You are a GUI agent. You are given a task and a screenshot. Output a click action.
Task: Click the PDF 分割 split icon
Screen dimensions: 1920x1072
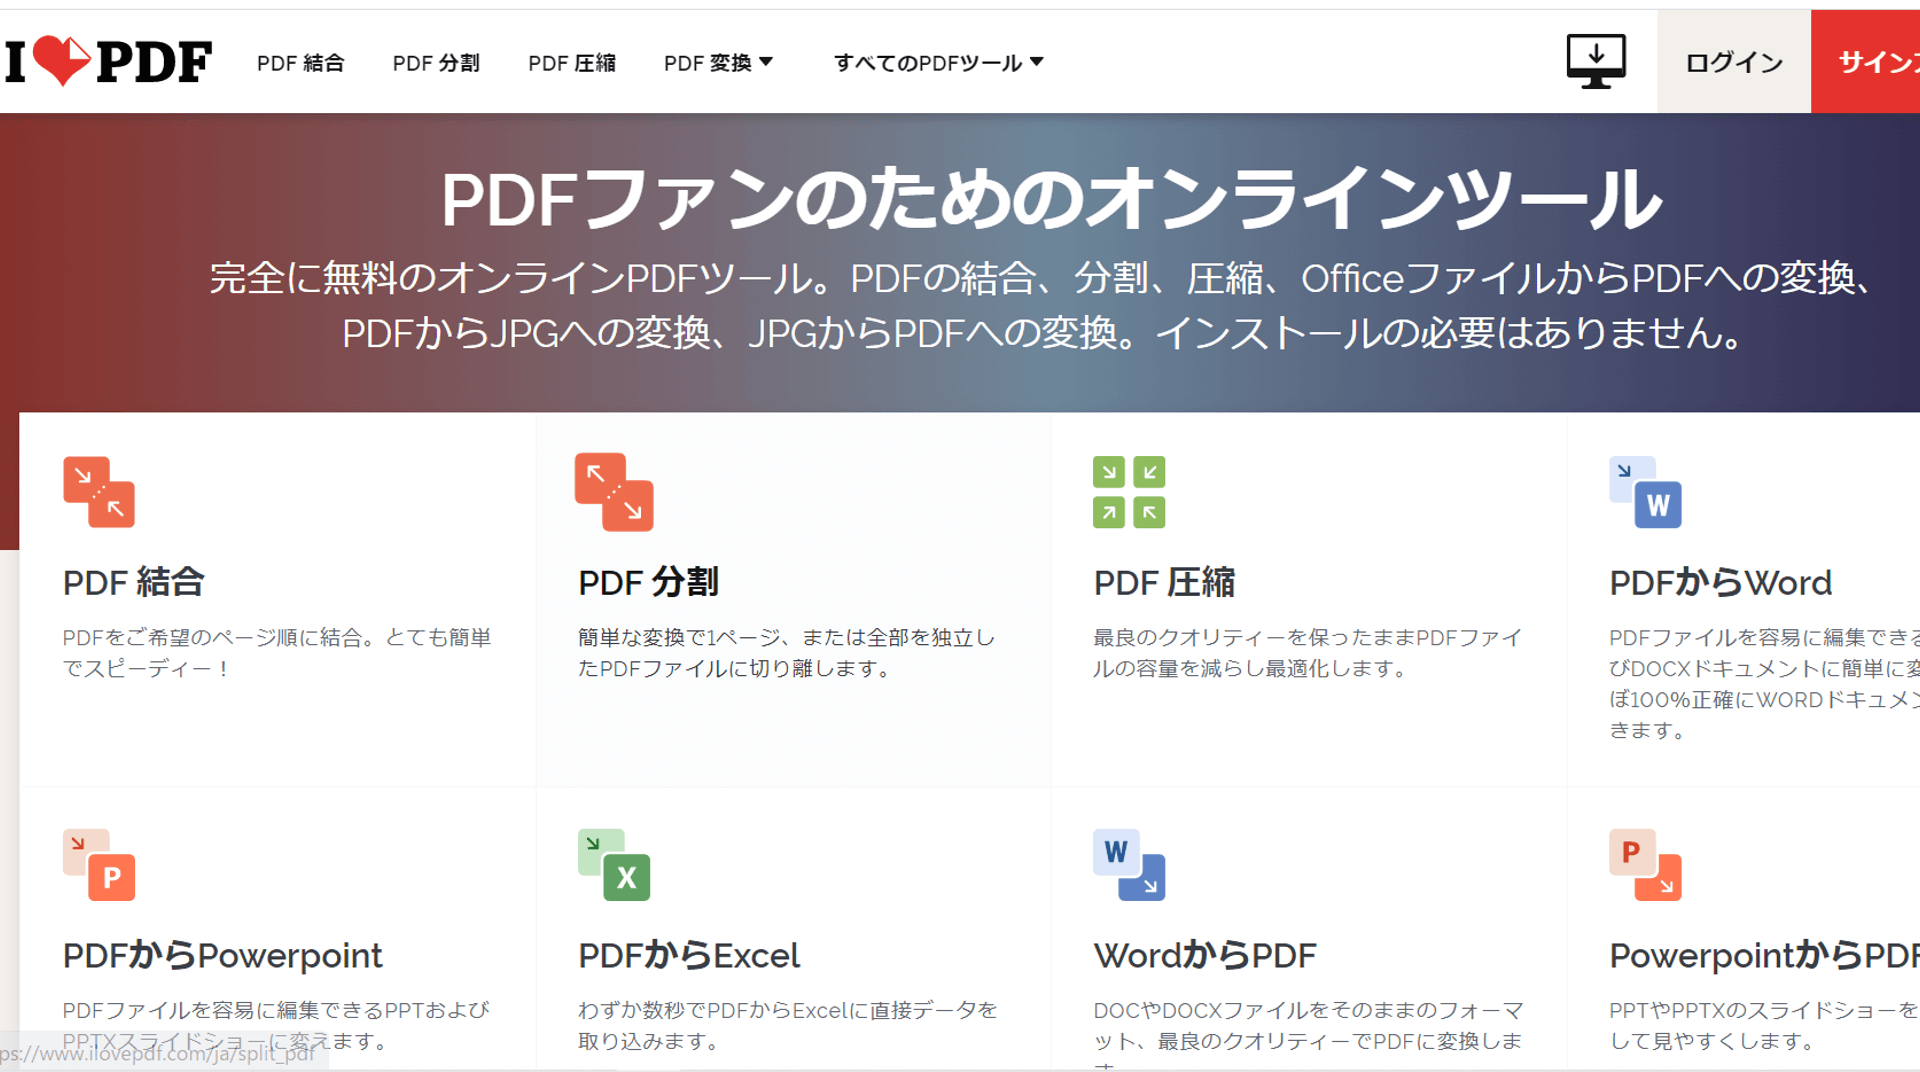(x=614, y=492)
